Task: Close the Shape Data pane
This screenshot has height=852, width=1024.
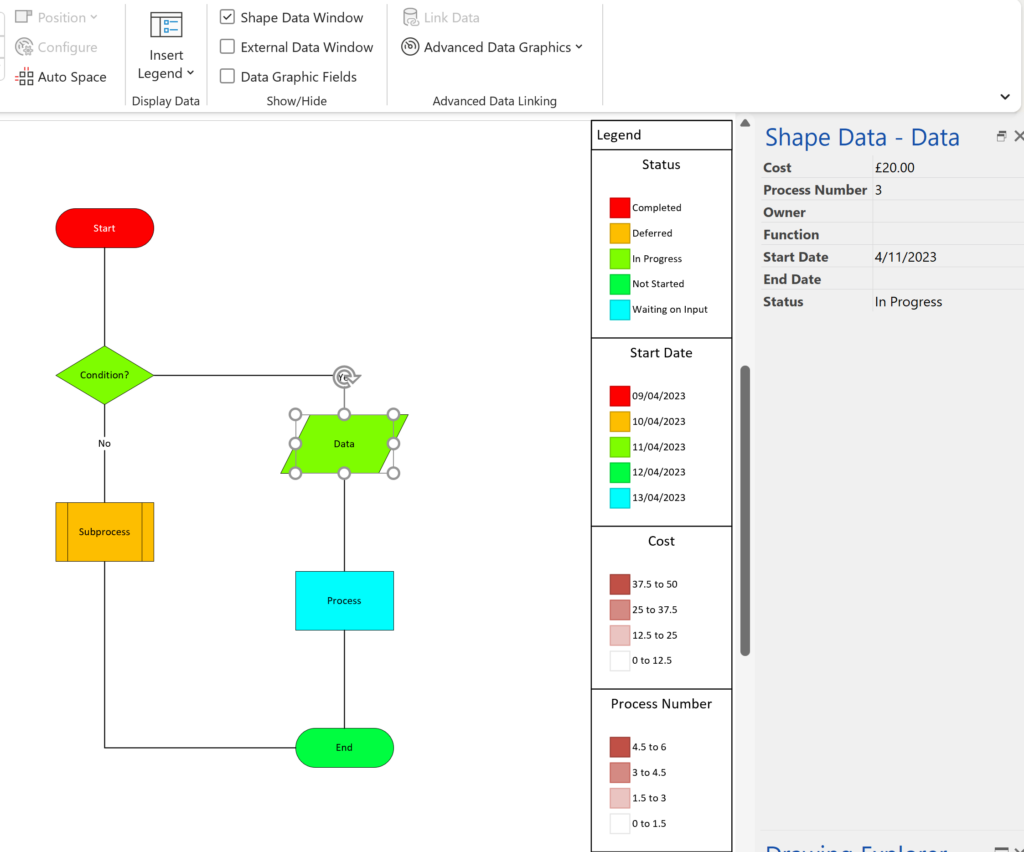Action: tap(1019, 136)
